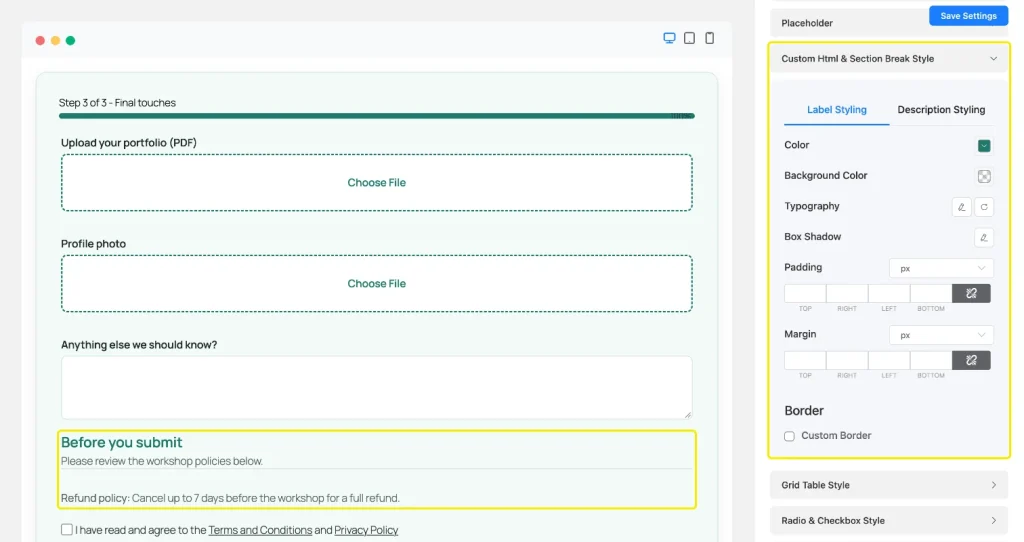Expand the Grid Table Style section

click(x=889, y=485)
